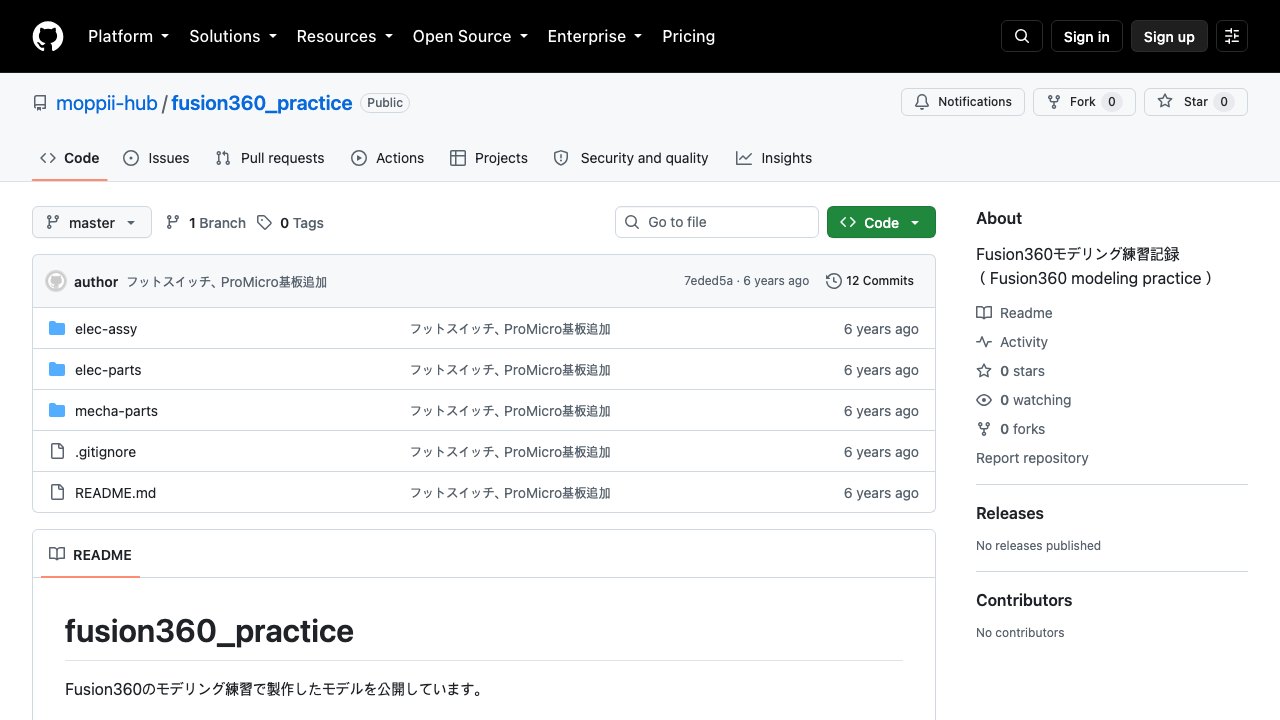
Task: Click the eye icon beside 0 watching
Action: click(x=984, y=400)
